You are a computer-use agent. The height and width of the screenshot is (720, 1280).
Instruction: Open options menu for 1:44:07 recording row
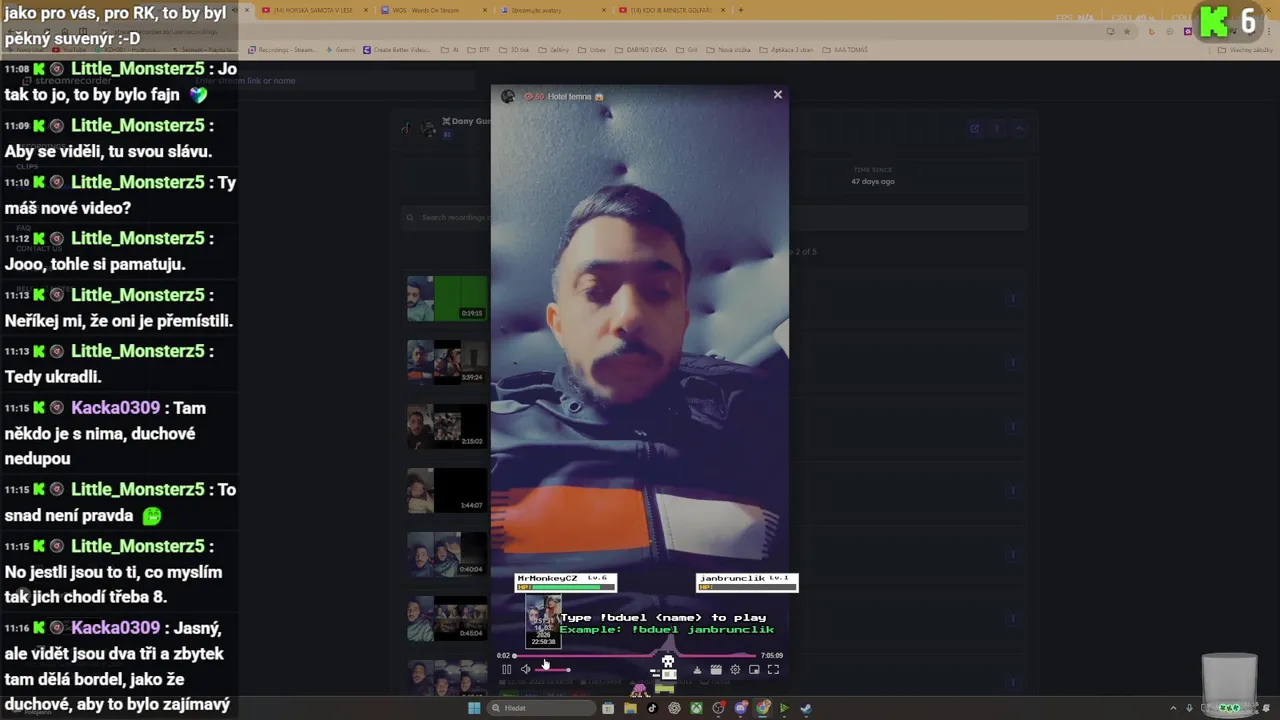[x=1012, y=490]
